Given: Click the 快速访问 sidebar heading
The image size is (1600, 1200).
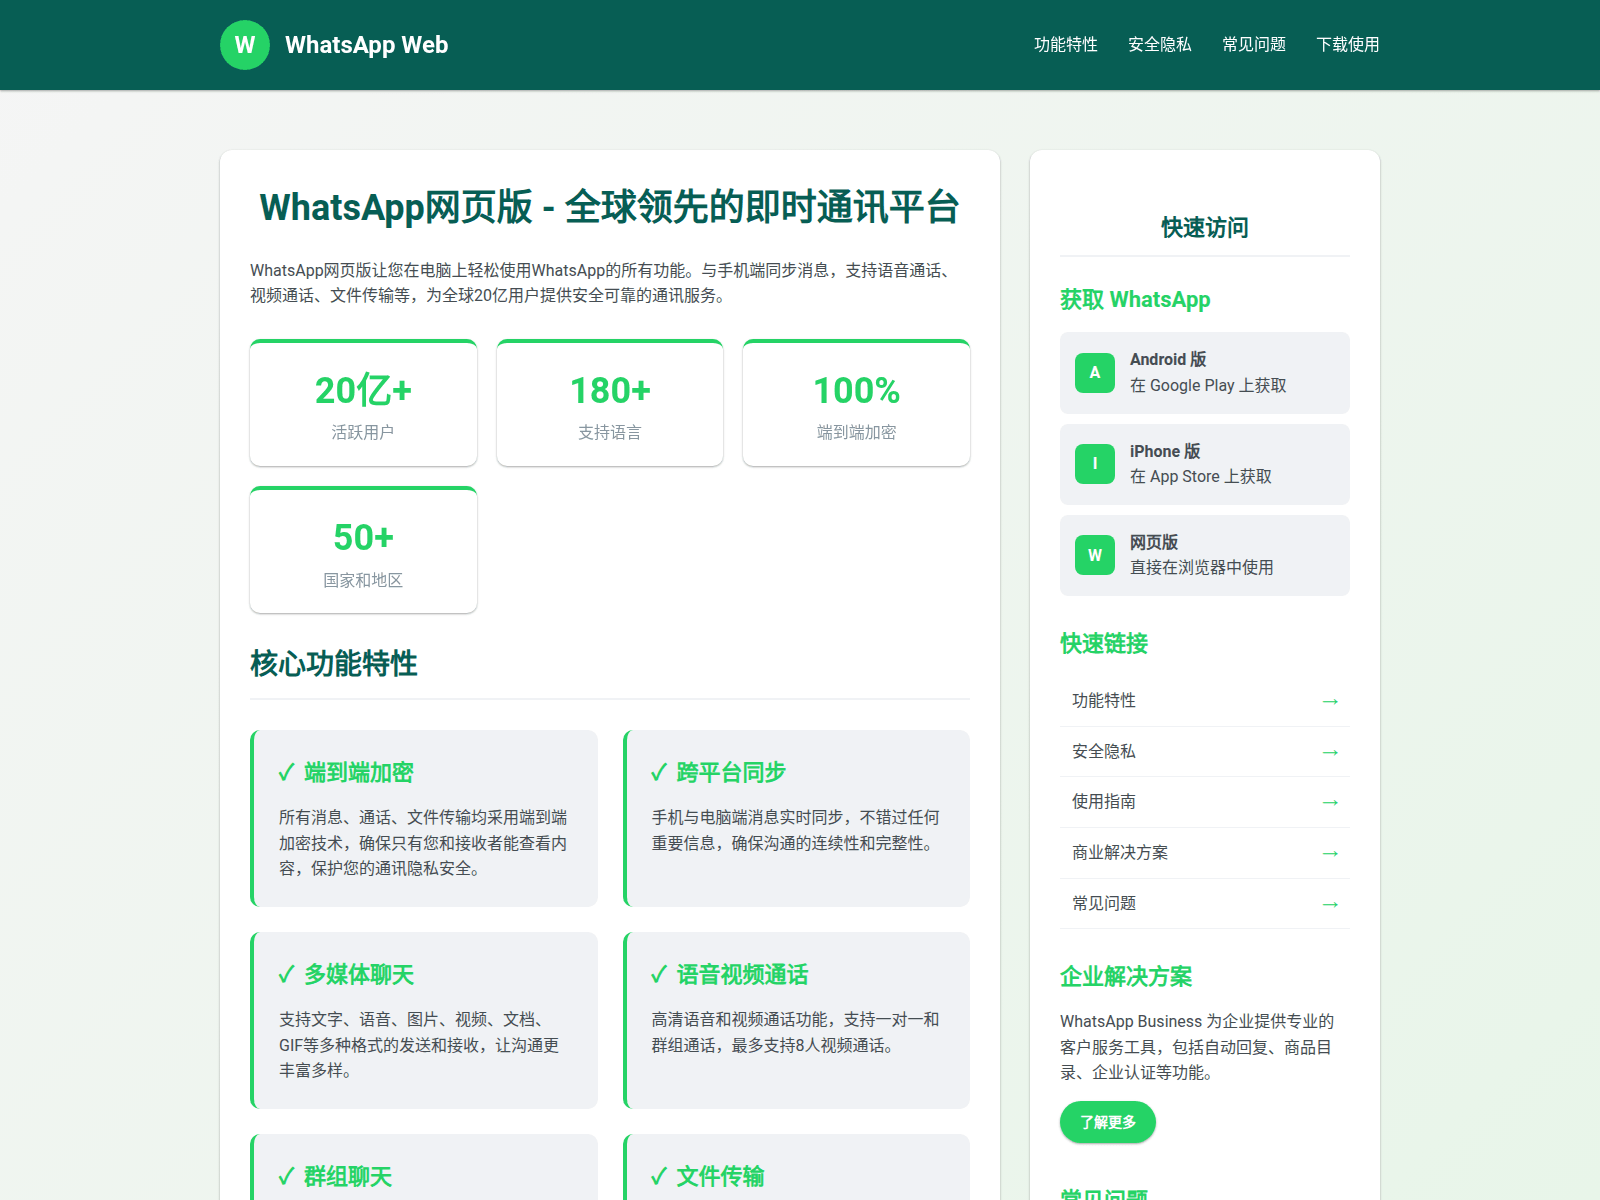Looking at the screenshot, I should (1205, 228).
